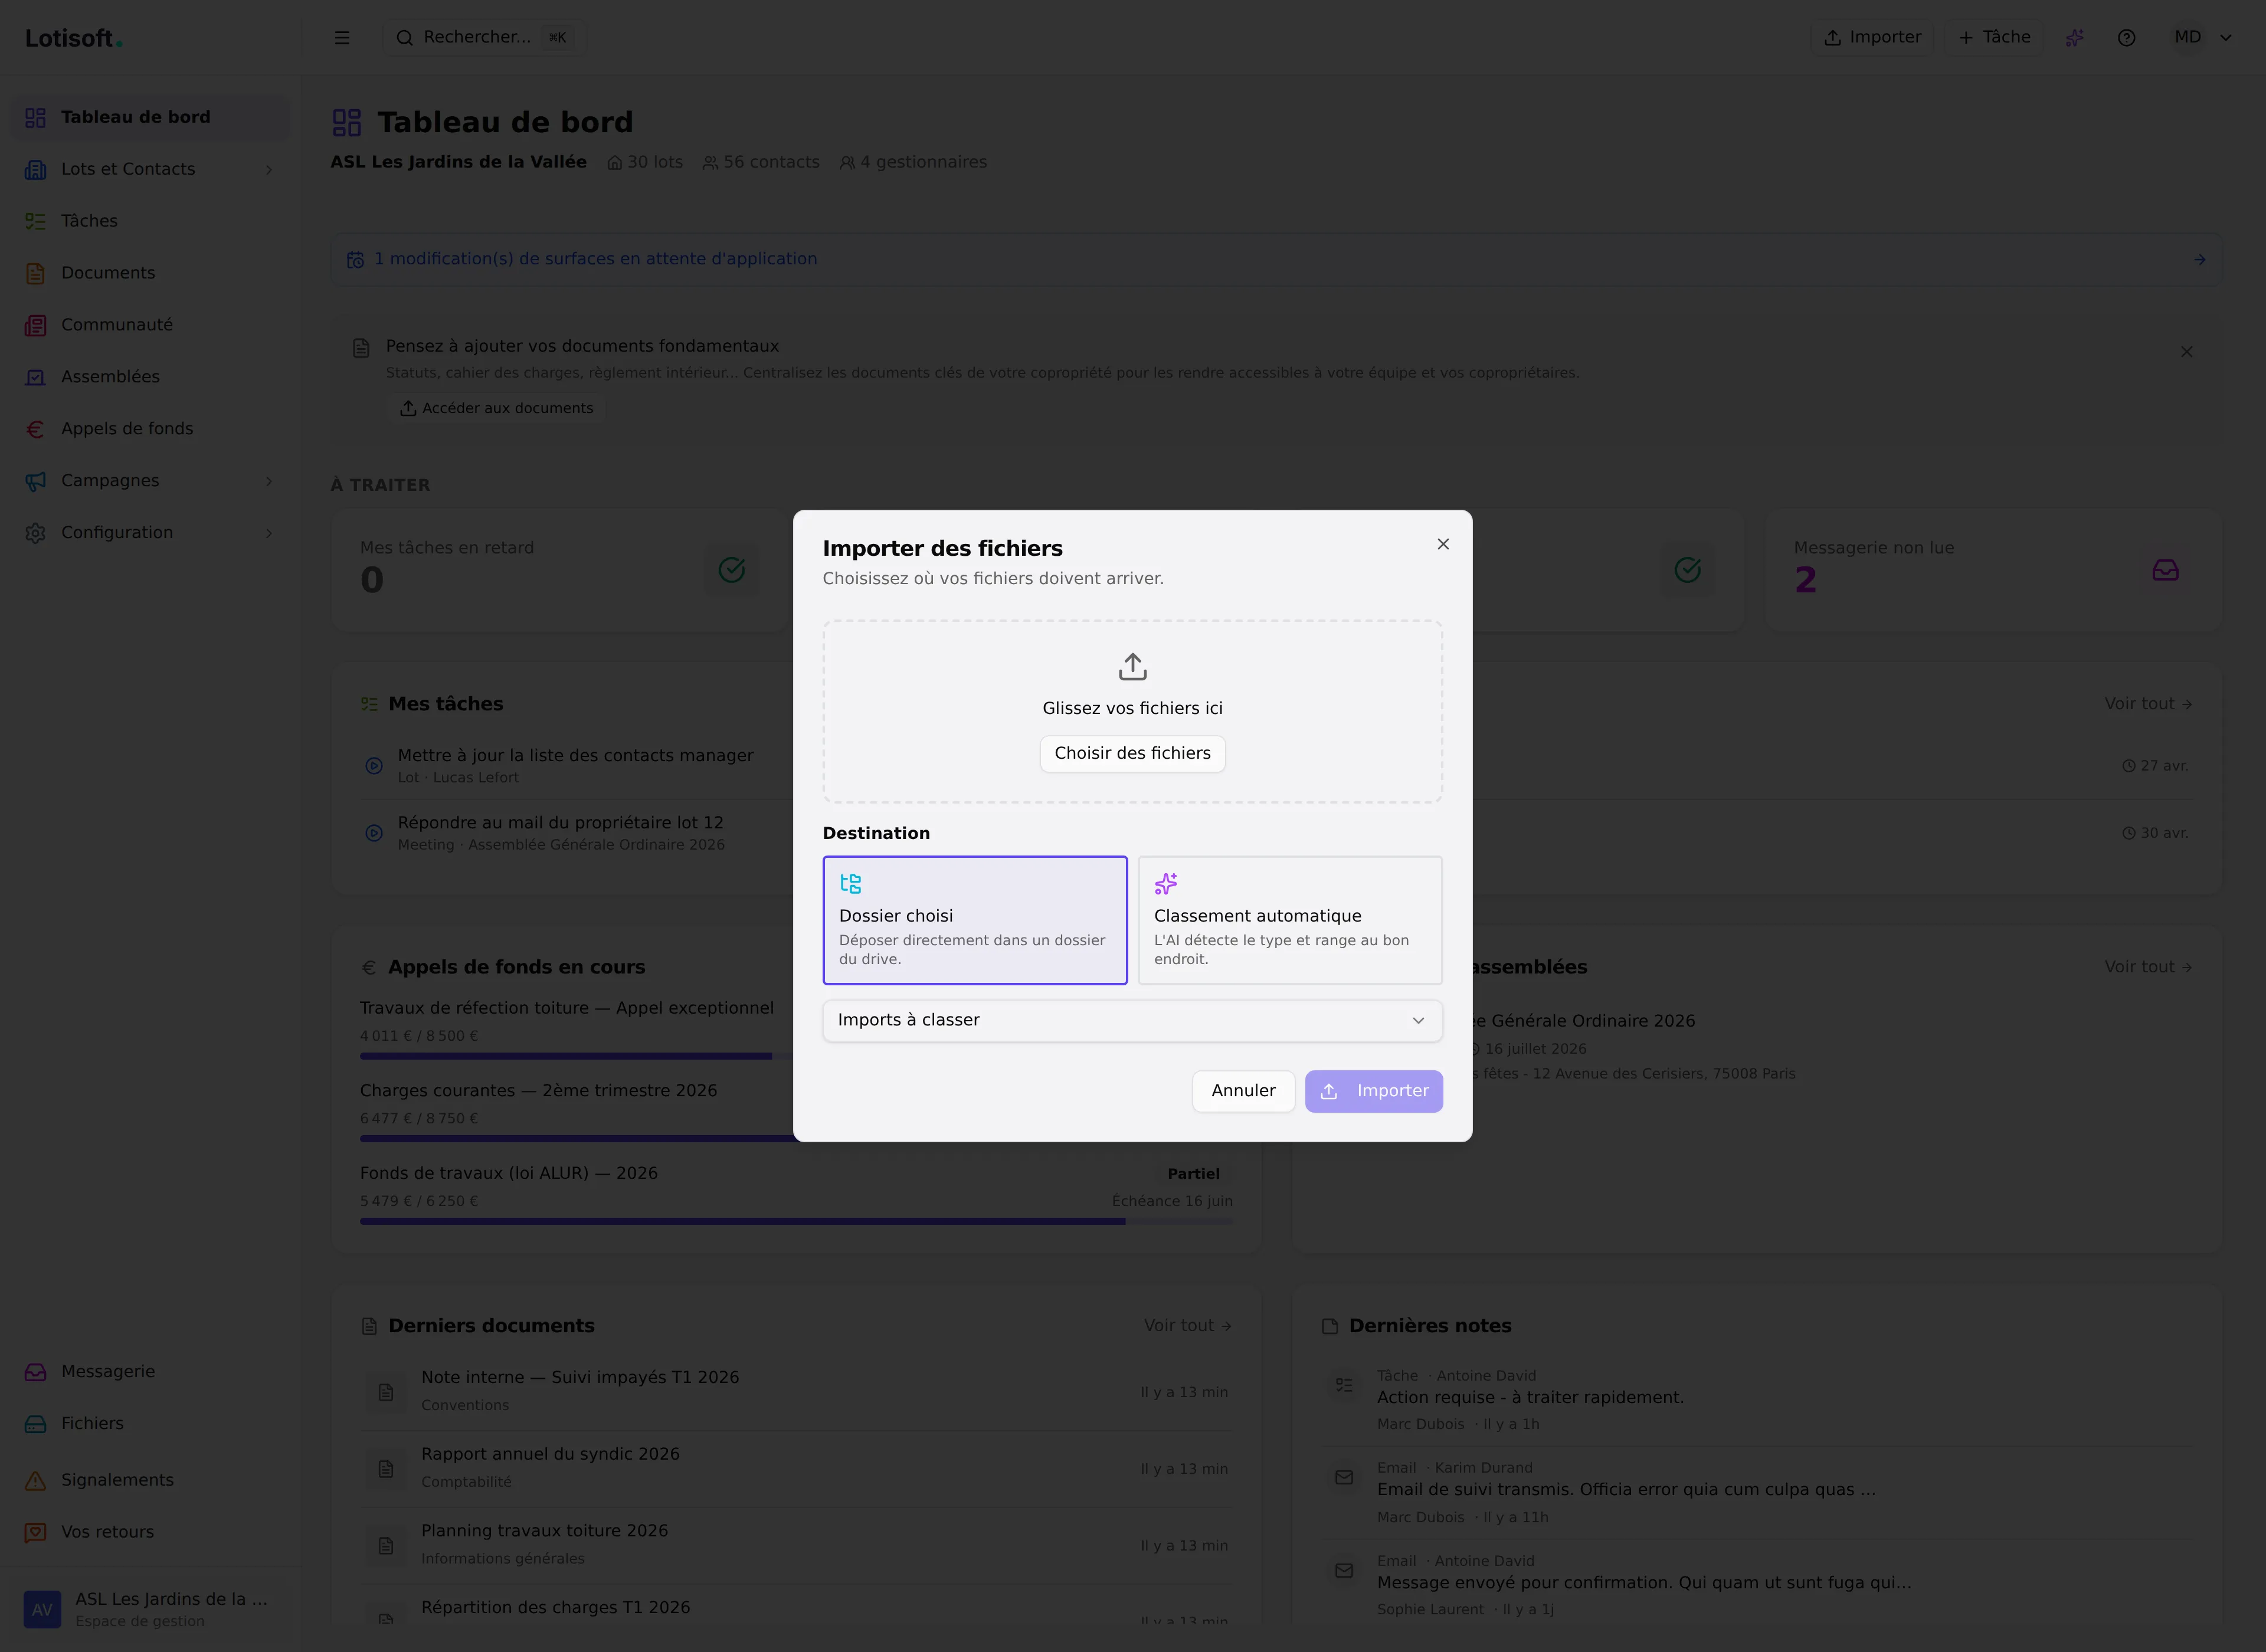Dismiss the documents fondamentaux reminder
The image size is (2266, 1652).
pyautogui.click(x=2186, y=352)
